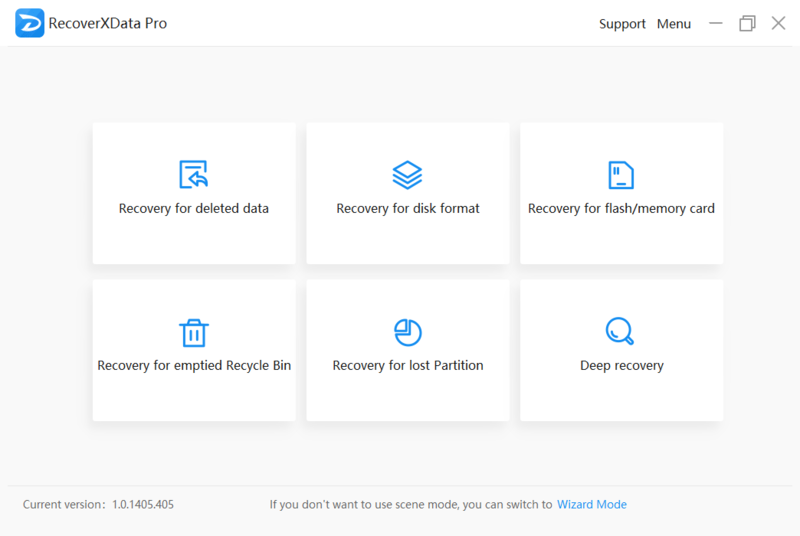The width and height of the screenshot is (800, 536).
Task: Pick 'Recovery for flash/memory card' label
Action: pyautogui.click(x=621, y=209)
